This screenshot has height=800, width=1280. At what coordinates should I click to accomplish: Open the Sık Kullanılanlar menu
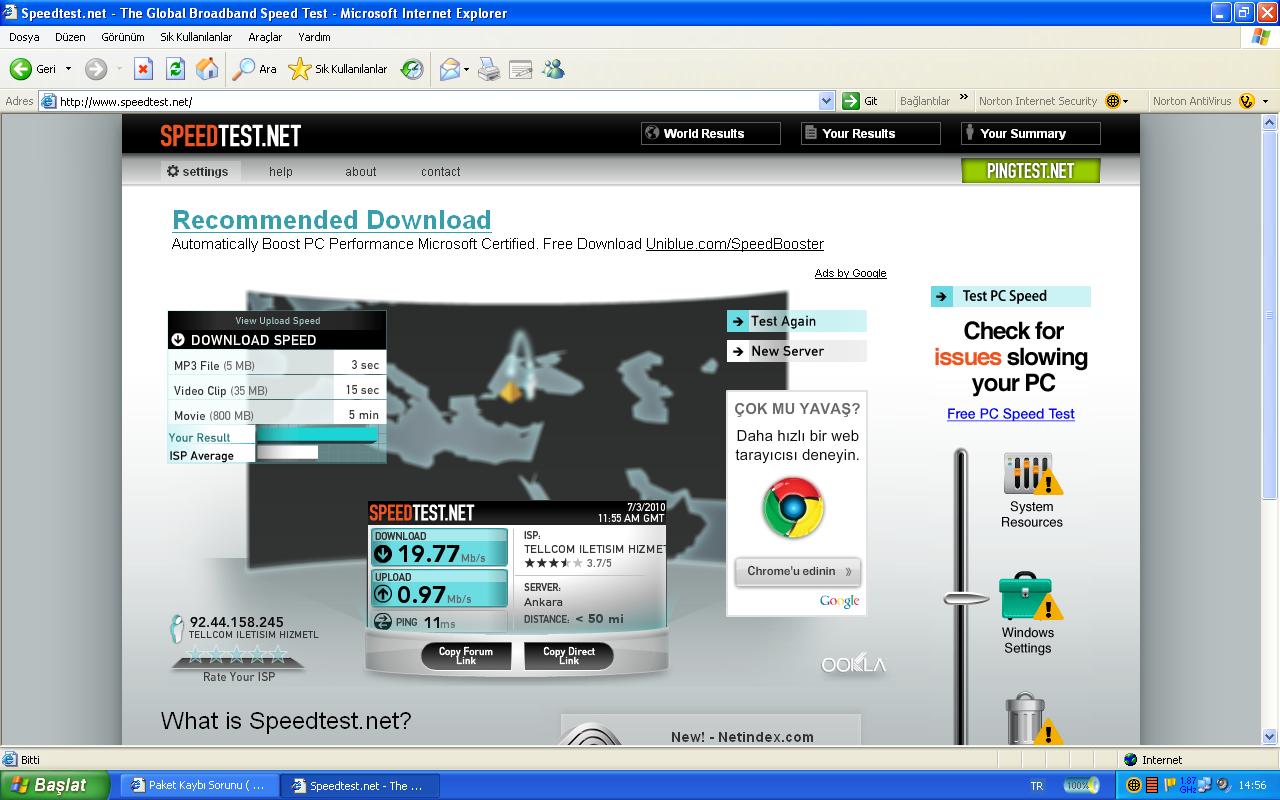click(196, 37)
